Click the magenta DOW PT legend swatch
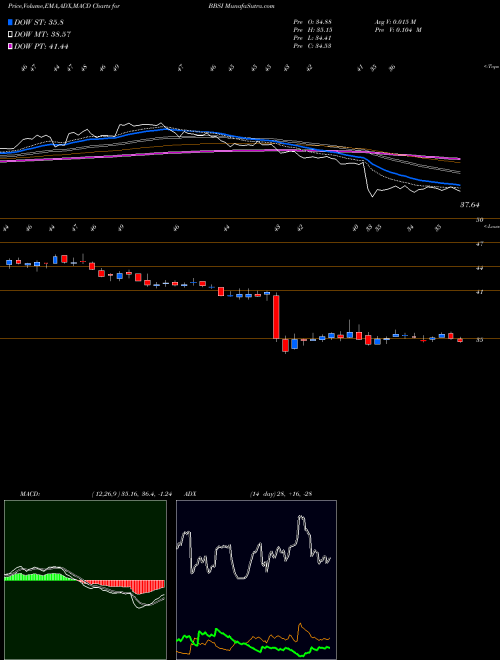500x660 pixels. [x=11, y=46]
